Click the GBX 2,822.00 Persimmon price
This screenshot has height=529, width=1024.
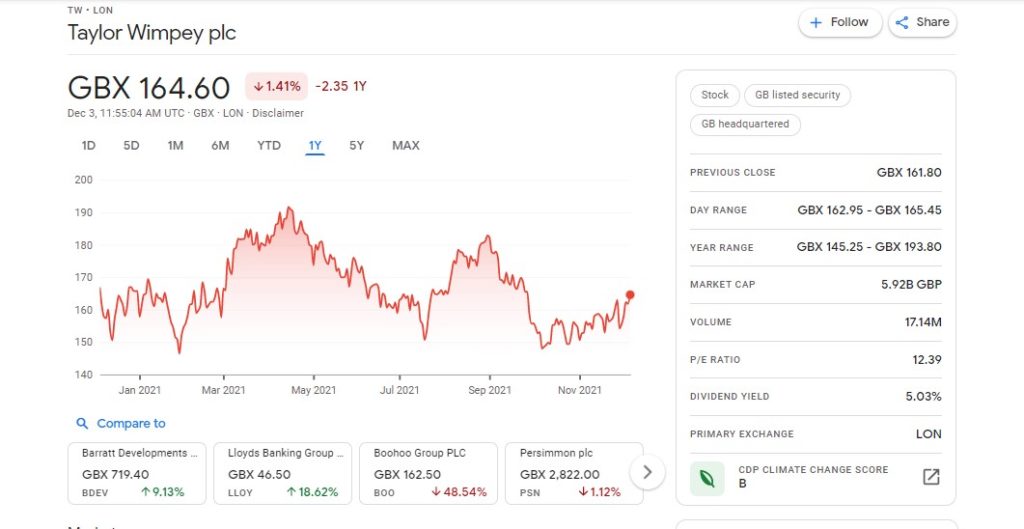tap(560, 475)
